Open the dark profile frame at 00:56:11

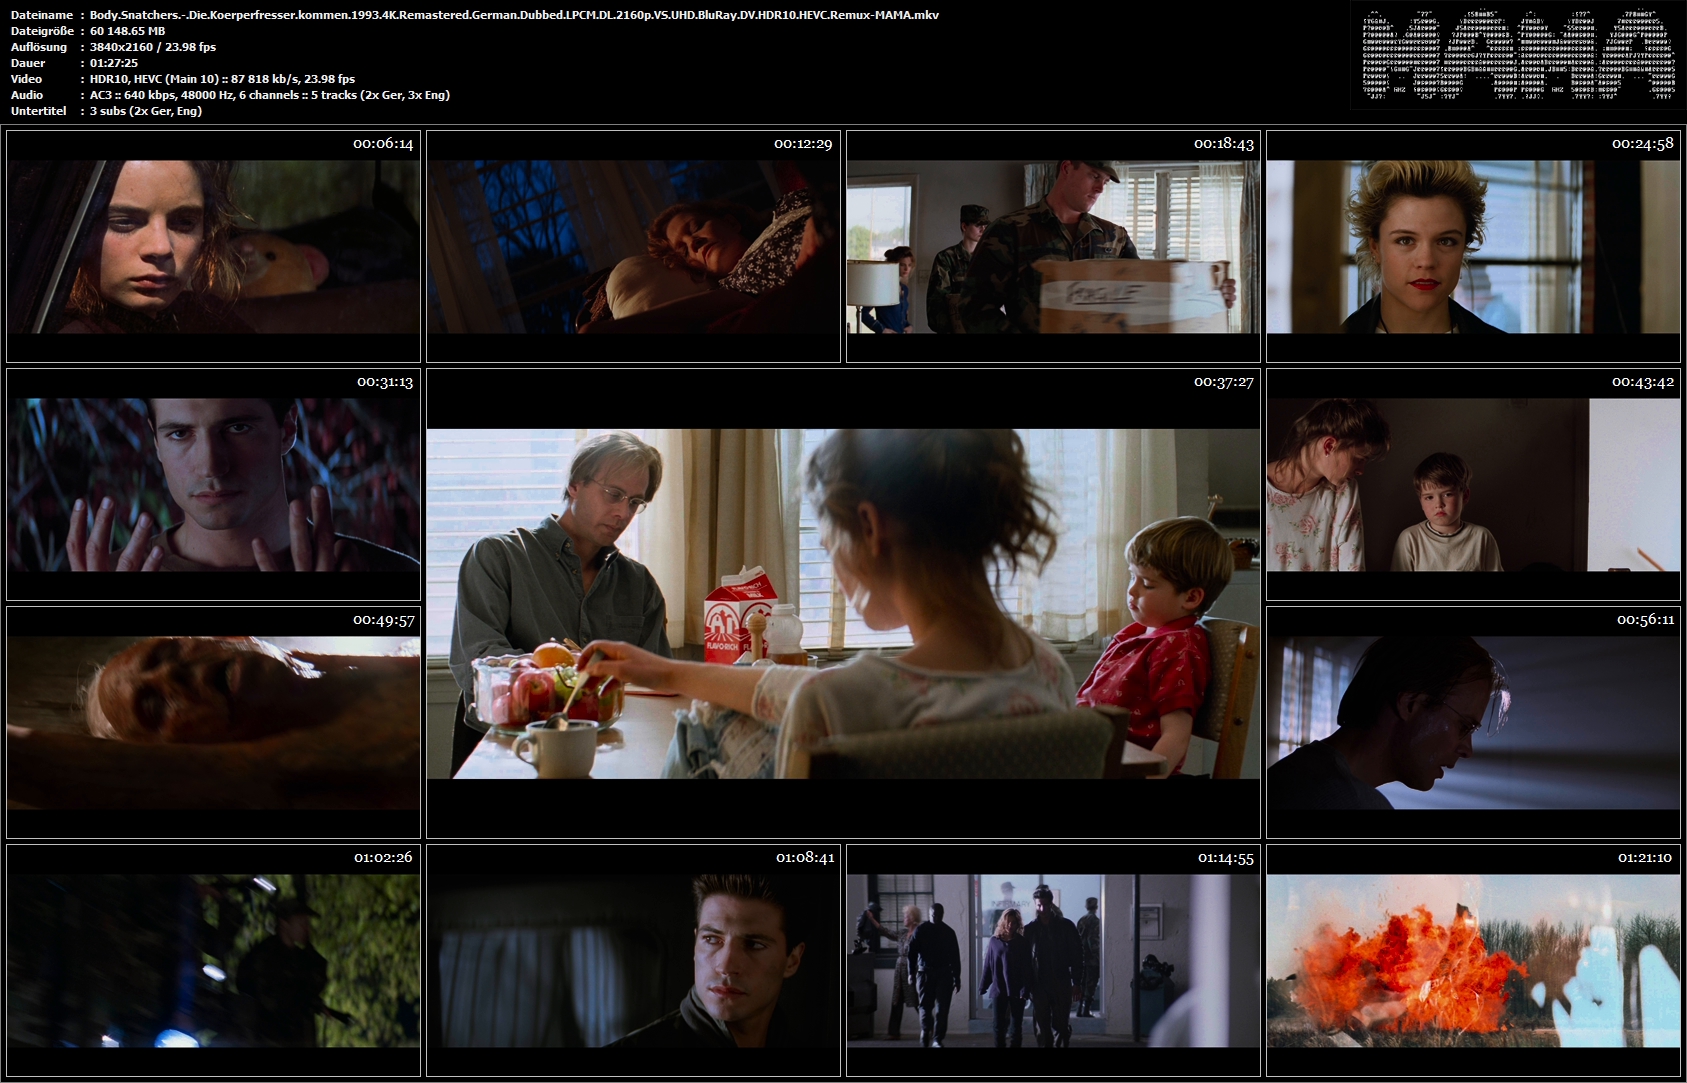click(1473, 722)
